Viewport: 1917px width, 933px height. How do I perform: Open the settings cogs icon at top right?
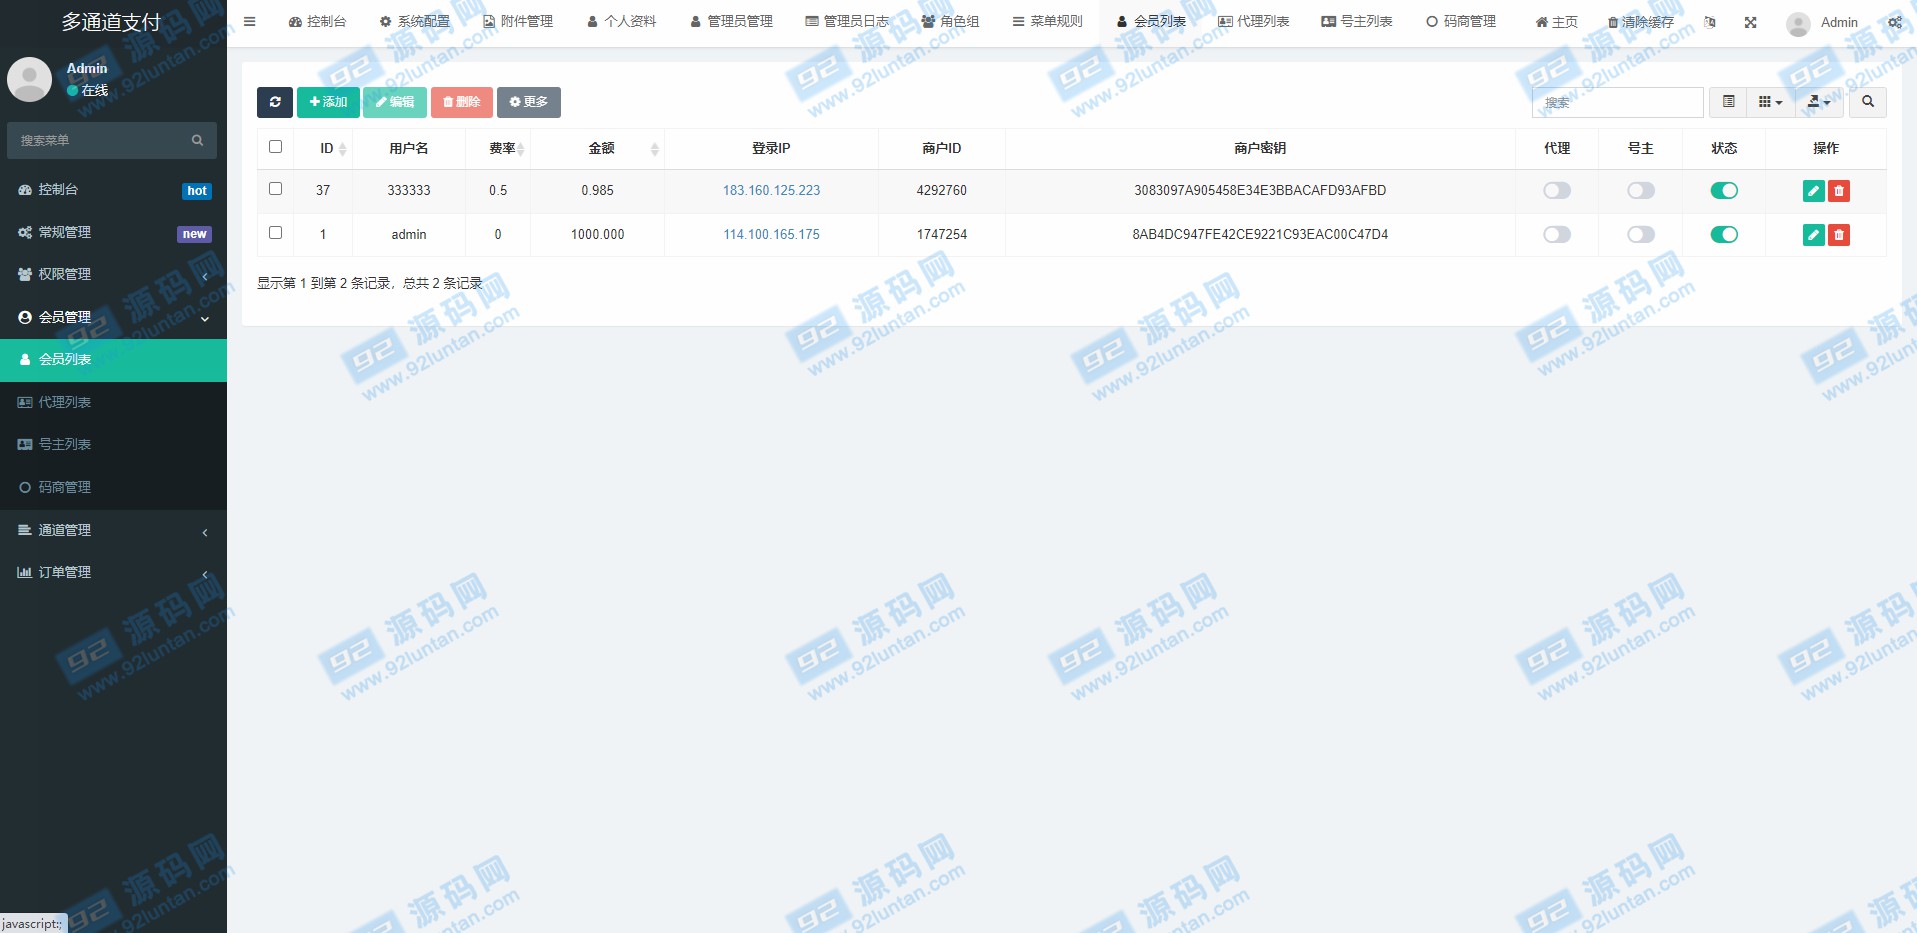[x=1894, y=22]
